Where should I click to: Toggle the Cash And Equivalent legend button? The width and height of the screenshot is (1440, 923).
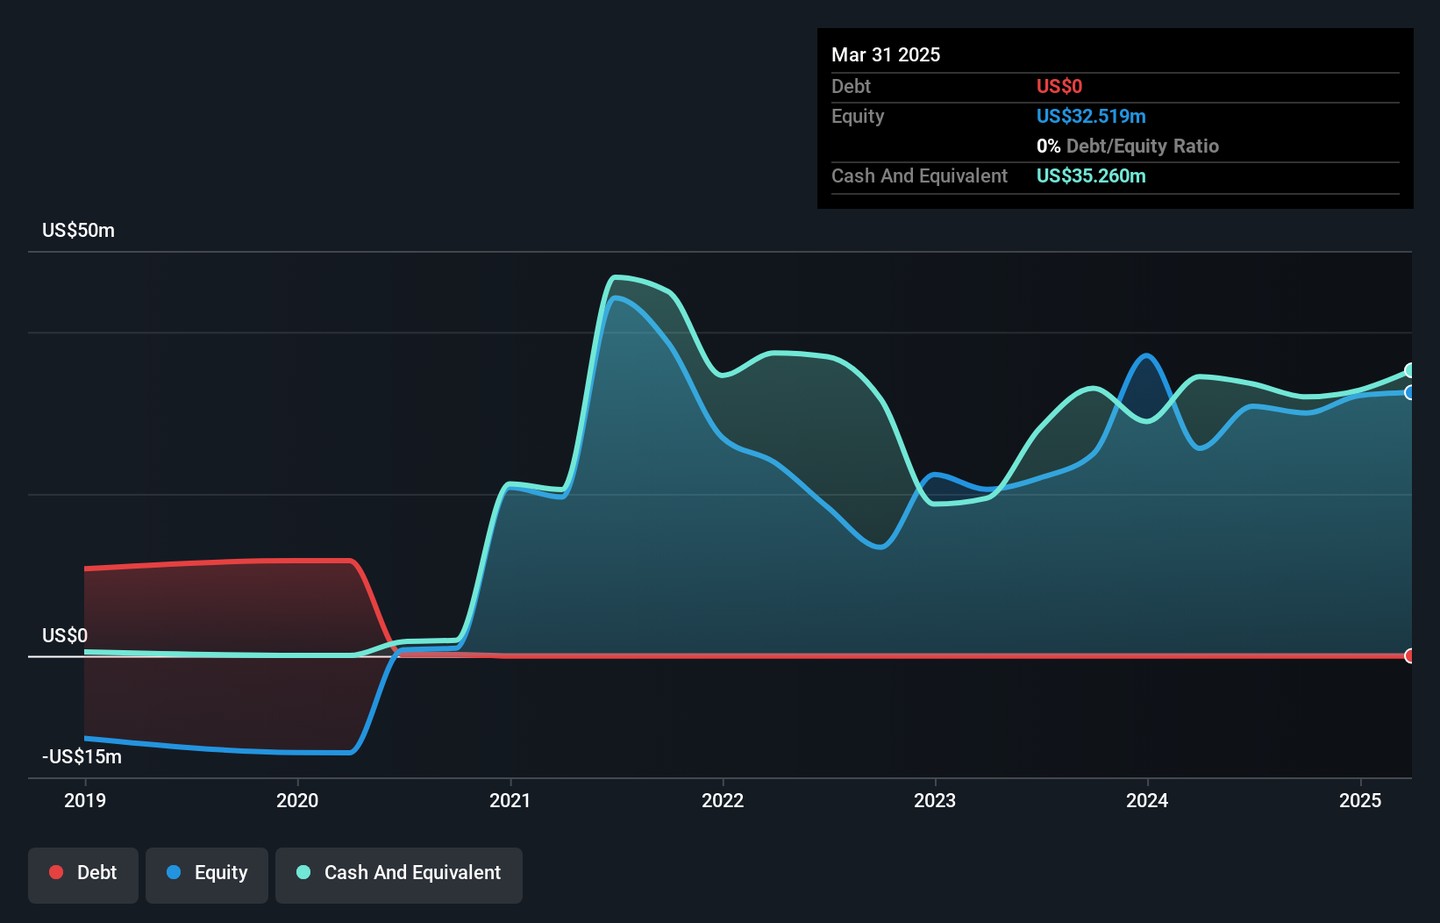point(399,875)
